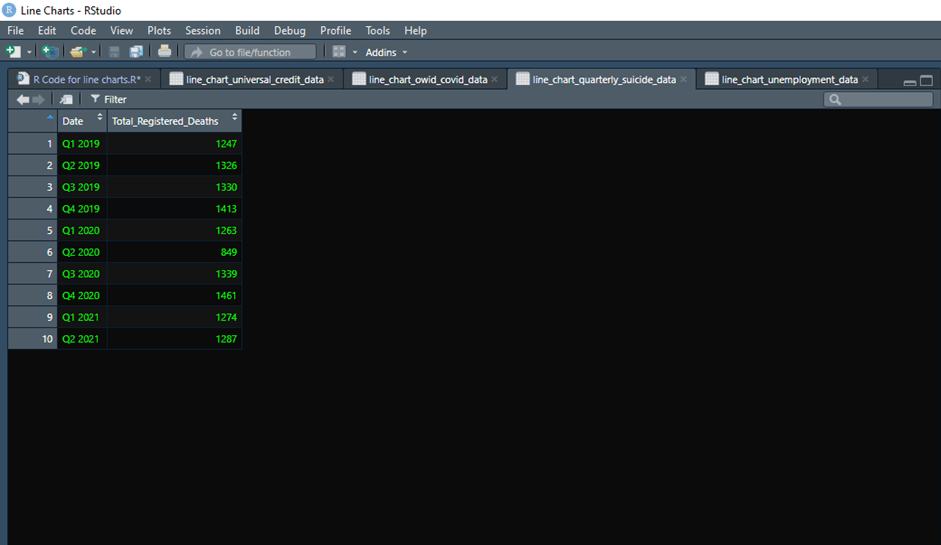Switch to R Code for line charts.R tab

[x=86, y=79]
